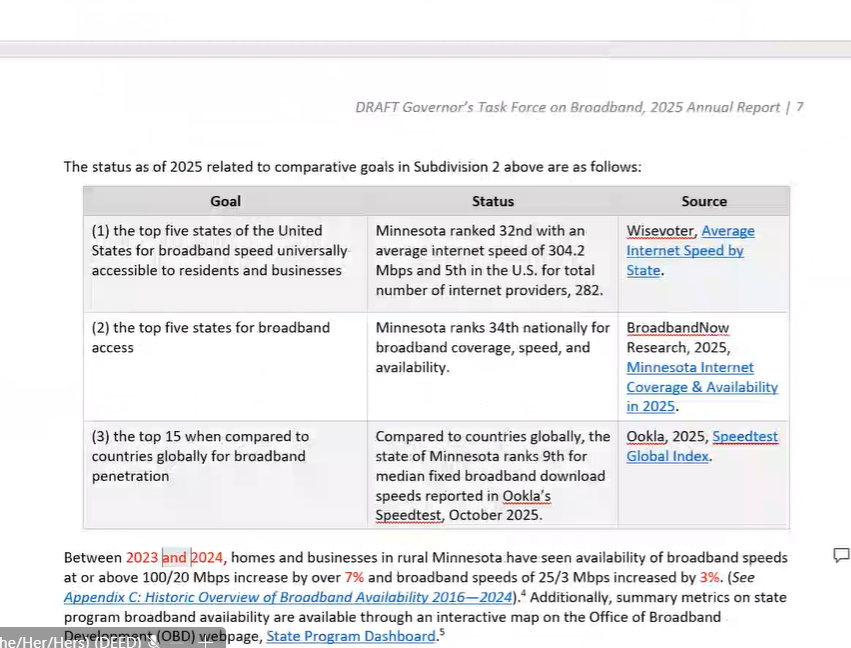Viewport: 851px width, 648px height.
Task: Click the muted microphone icon on name label
Action: (x=153, y=641)
